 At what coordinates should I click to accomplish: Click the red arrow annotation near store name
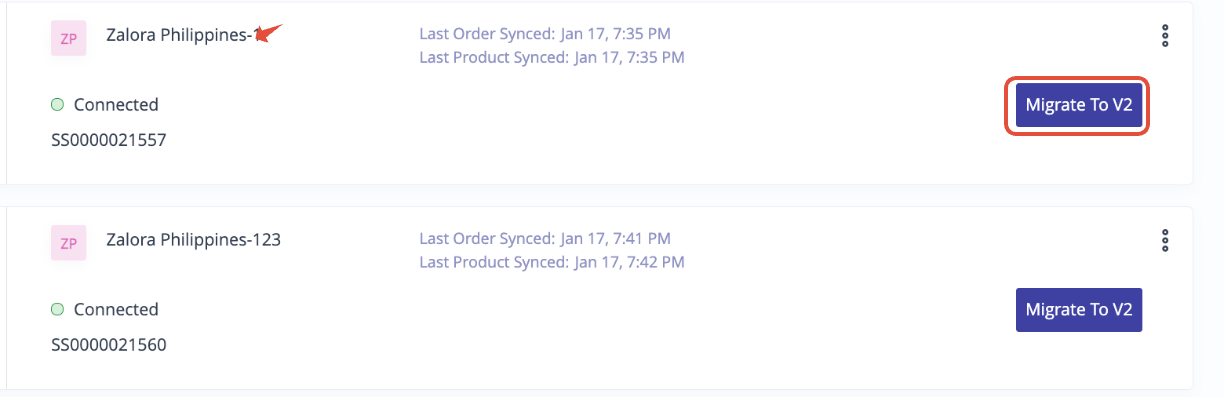point(268,33)
